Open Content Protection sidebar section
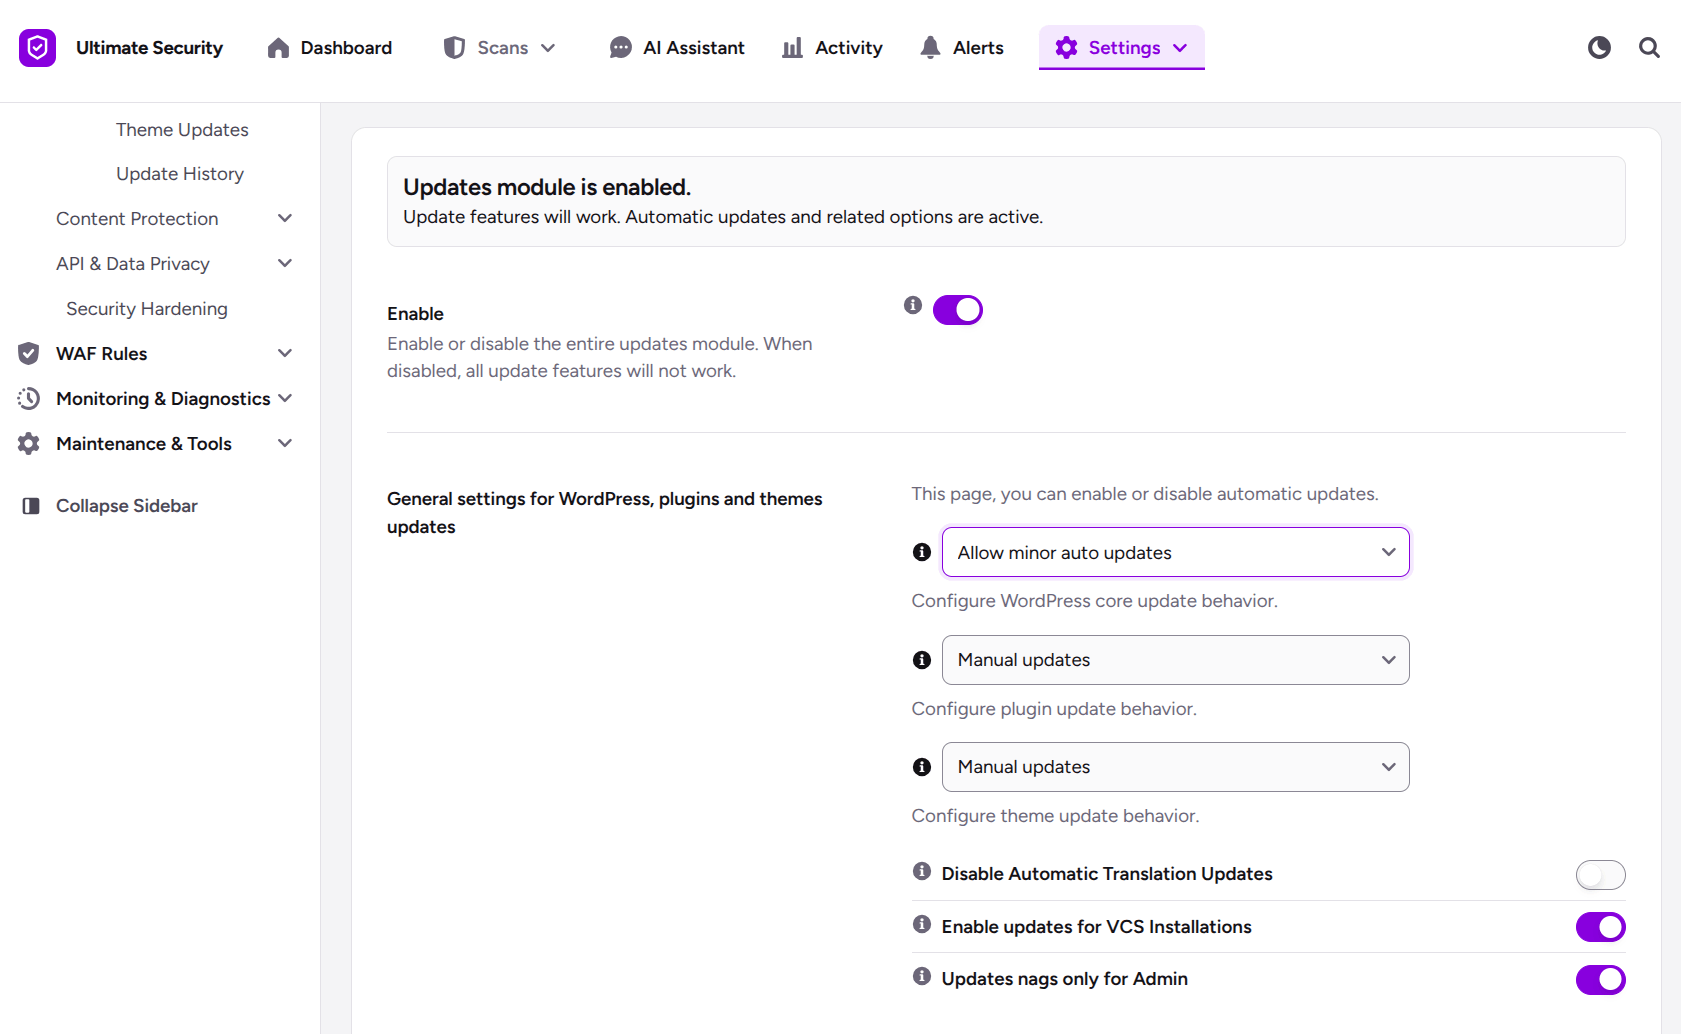This screenshot has height=1034, width=1681. pos(137,219)
